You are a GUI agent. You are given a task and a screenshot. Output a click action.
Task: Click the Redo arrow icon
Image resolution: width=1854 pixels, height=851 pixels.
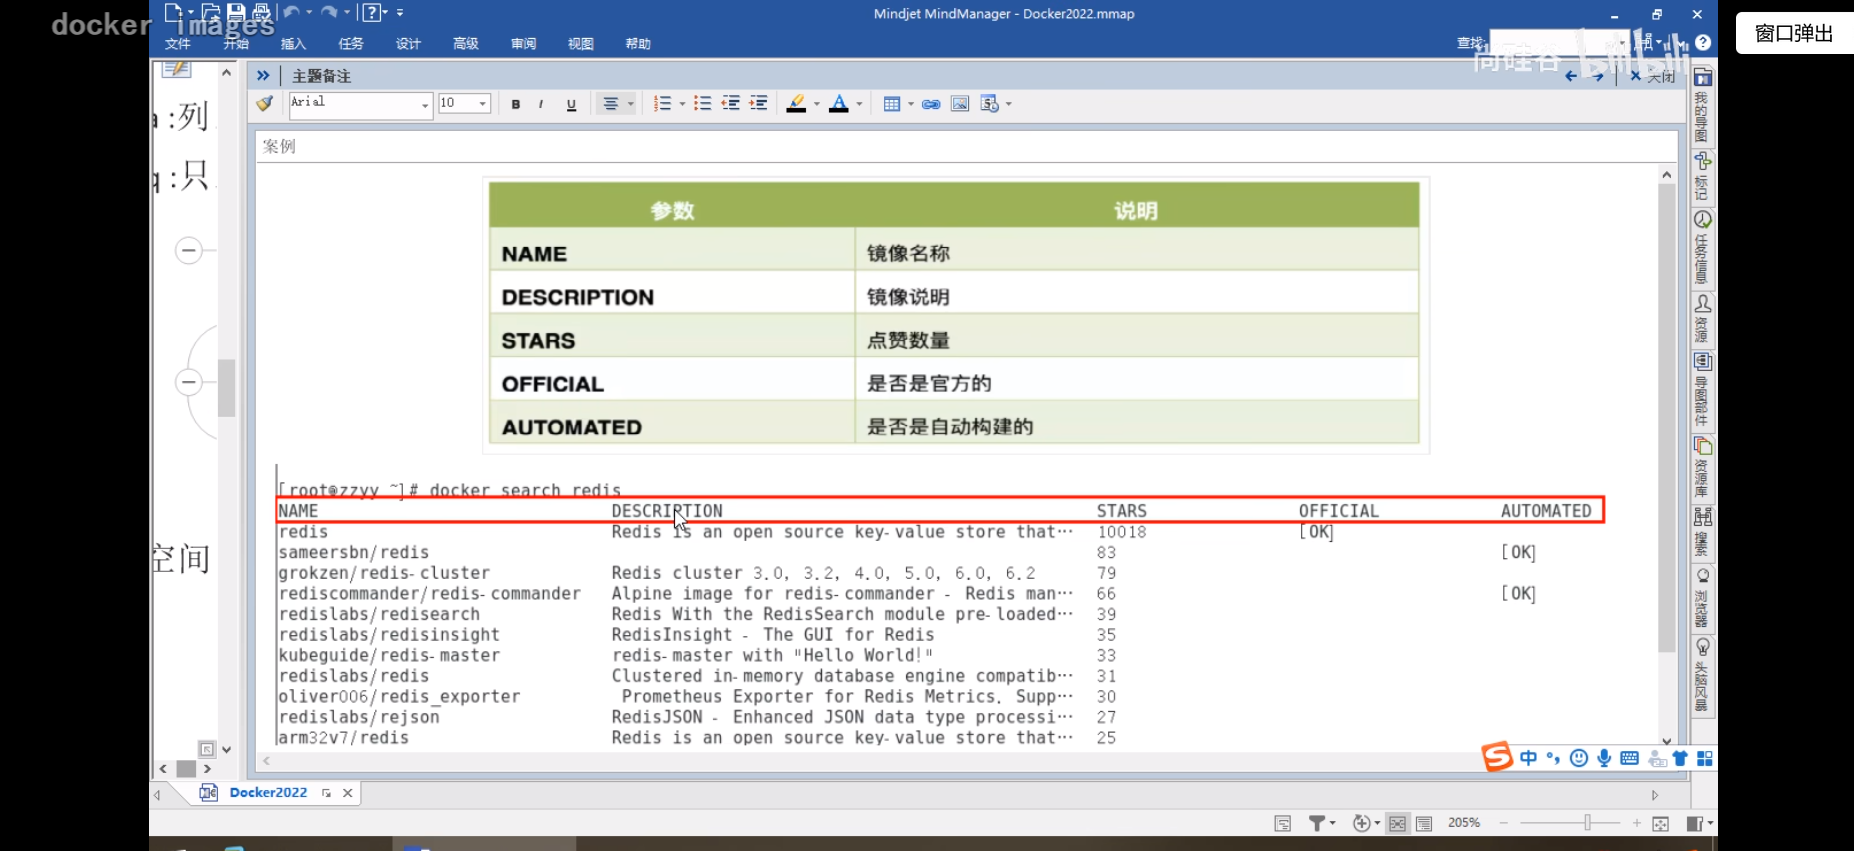(x=329, y=12)
